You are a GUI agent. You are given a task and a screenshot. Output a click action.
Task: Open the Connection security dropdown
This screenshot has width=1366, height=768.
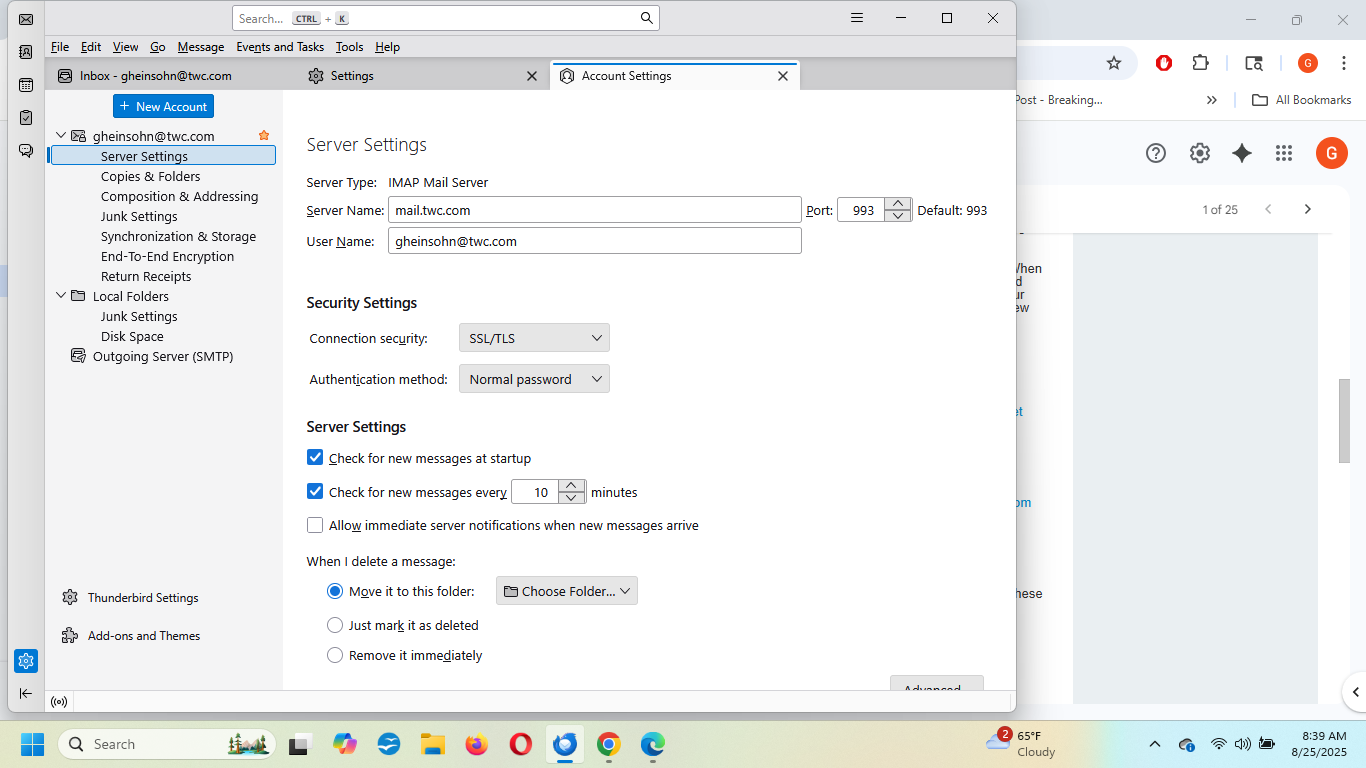click(534, 338)
